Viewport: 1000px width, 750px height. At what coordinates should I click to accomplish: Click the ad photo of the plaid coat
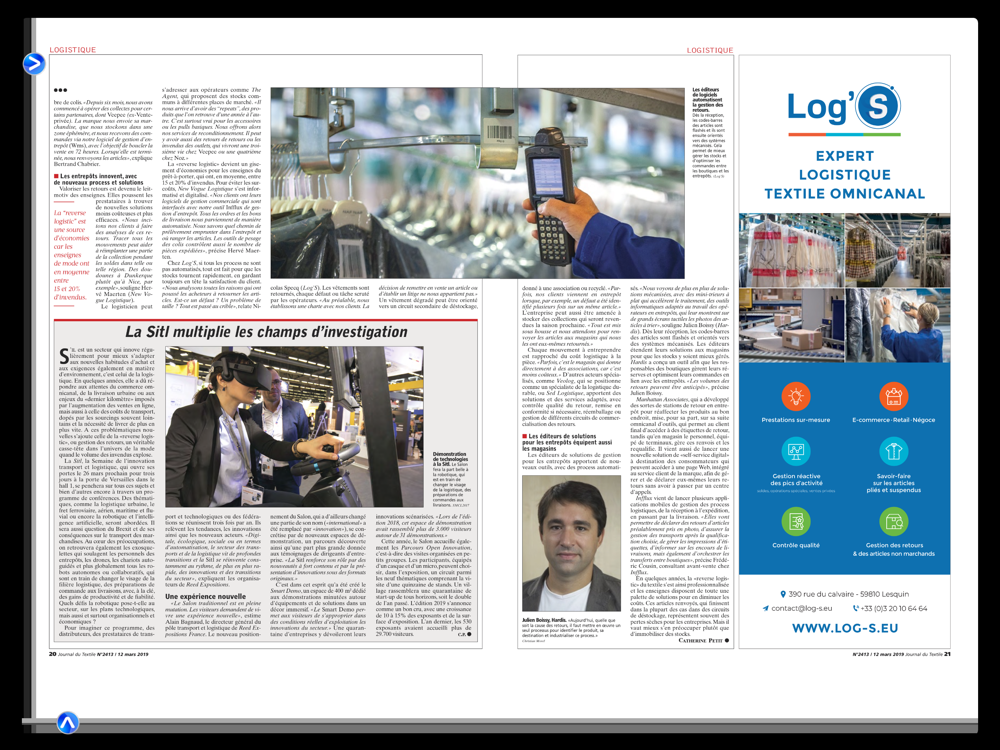(897, 250)
